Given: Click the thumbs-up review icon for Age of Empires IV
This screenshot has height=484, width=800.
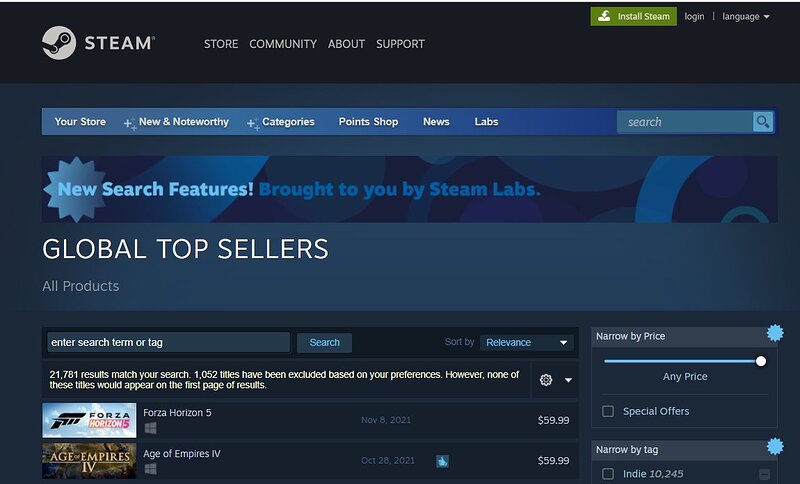Looking at the screenshot, I should [442, 462].
